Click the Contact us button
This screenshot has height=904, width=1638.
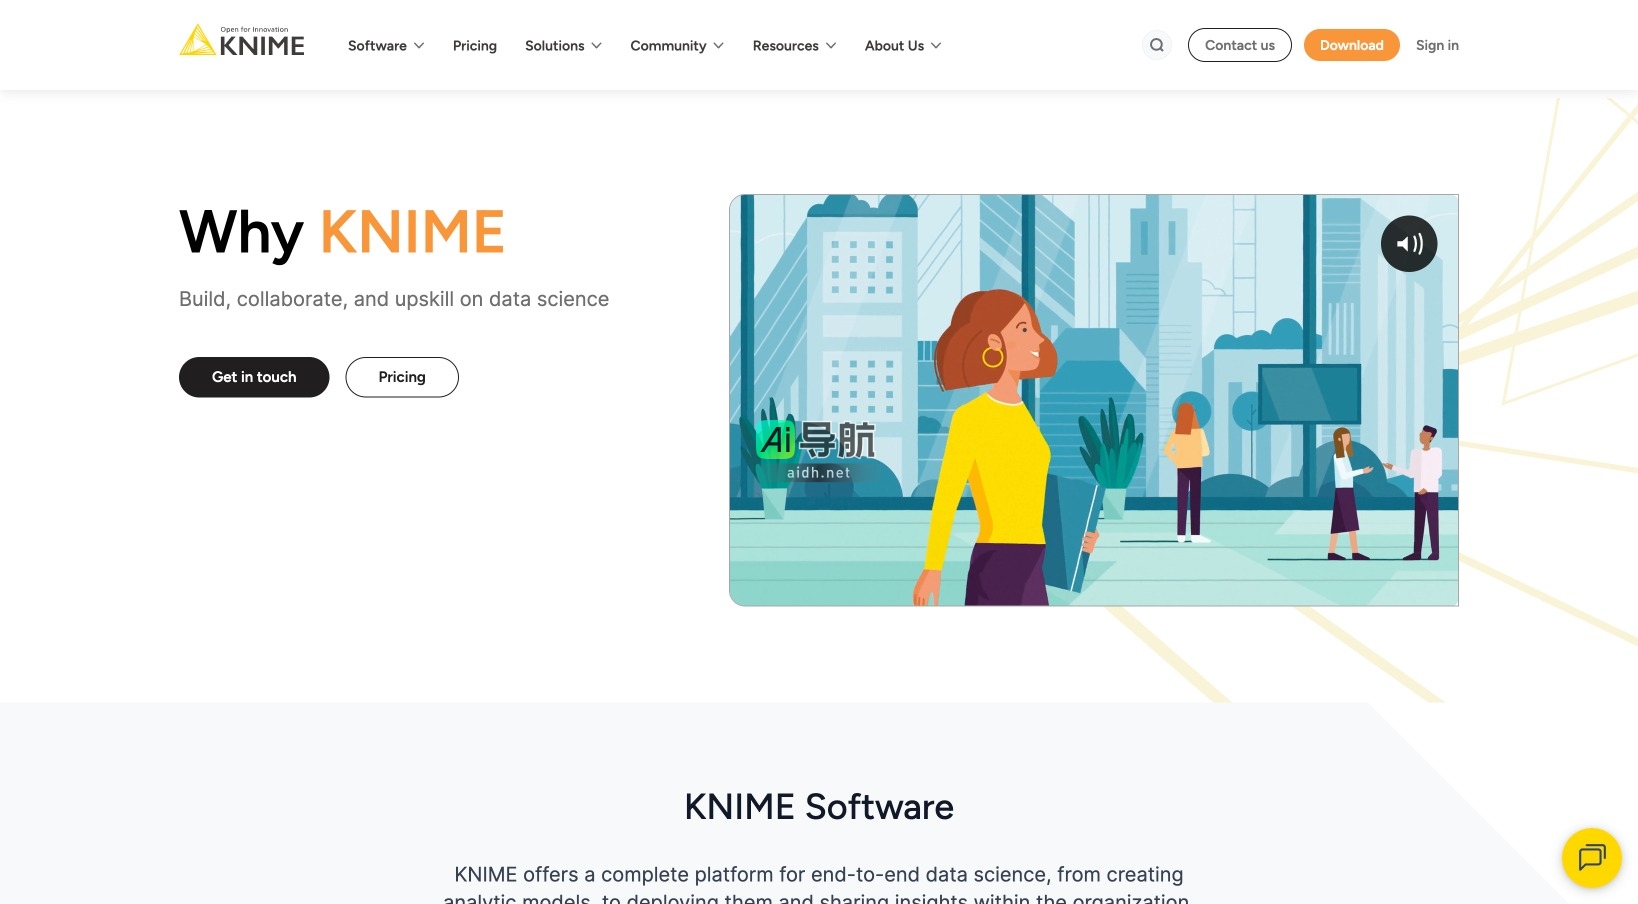[1239, 45]
